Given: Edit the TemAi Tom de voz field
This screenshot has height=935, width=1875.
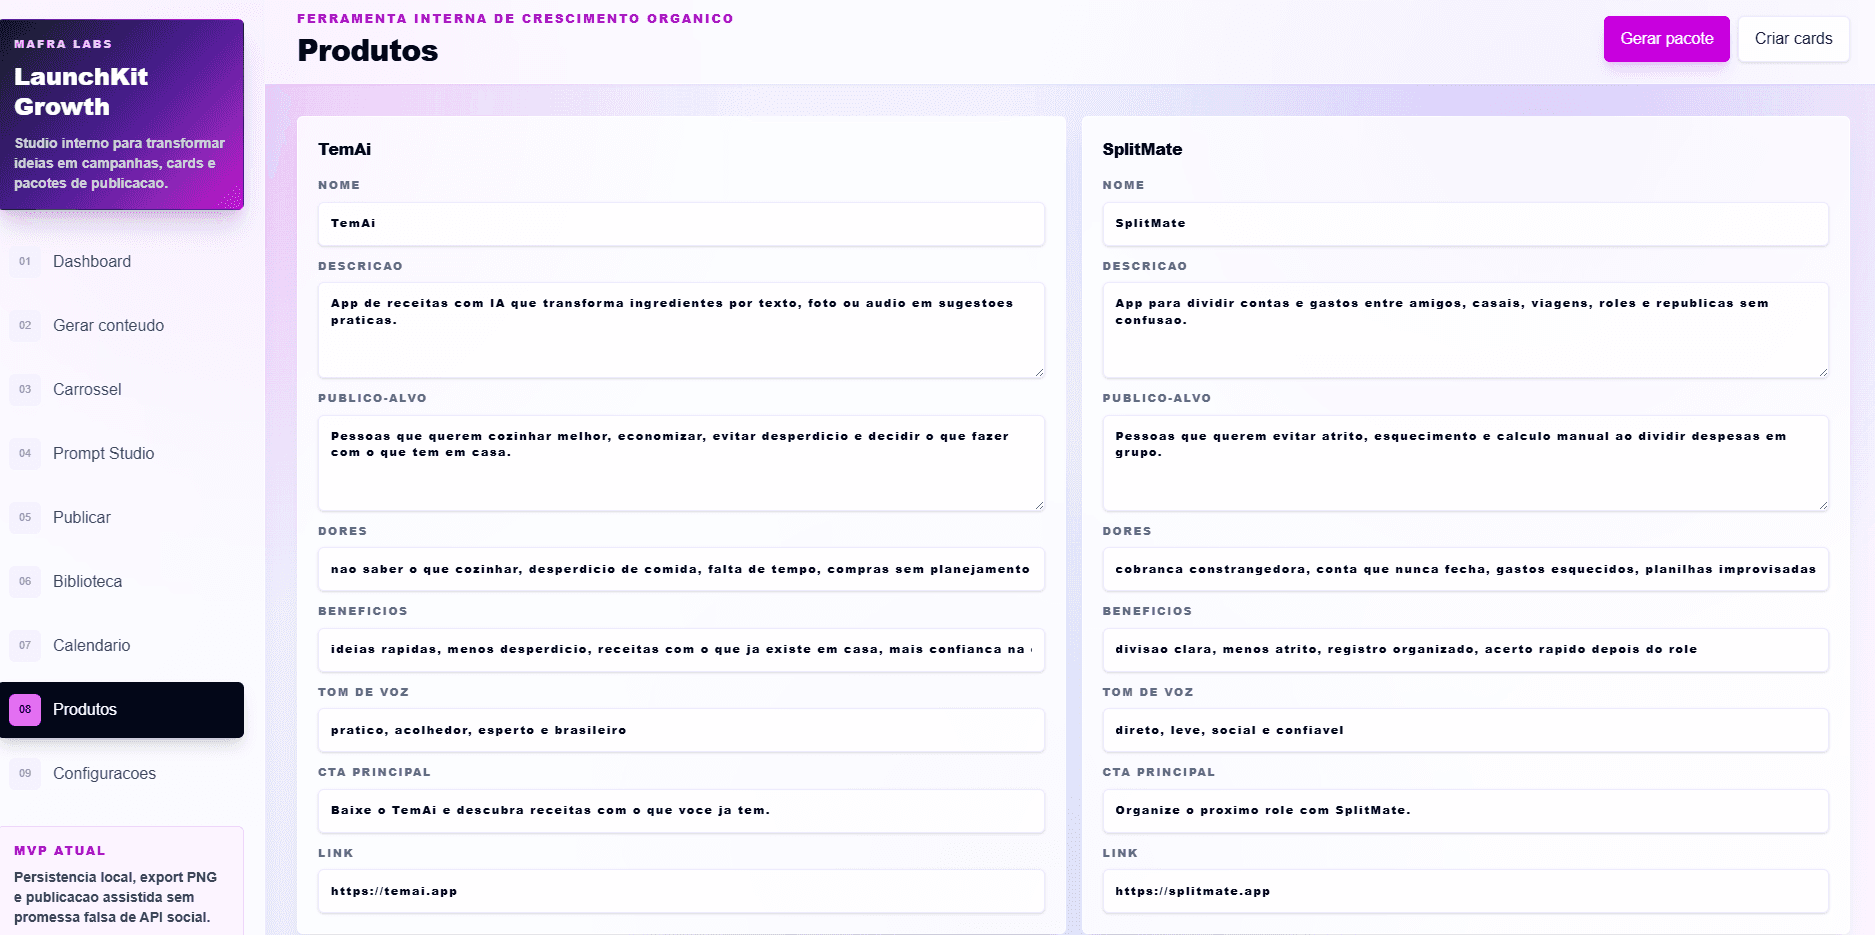Looking at the screenshot, I should (x=681, y=731).
